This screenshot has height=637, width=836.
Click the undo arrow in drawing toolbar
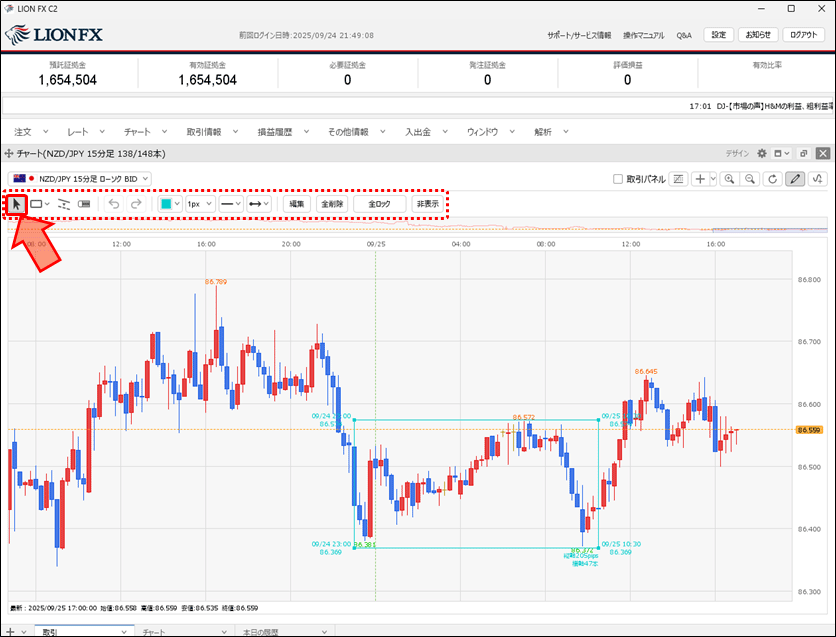[113, 204]
